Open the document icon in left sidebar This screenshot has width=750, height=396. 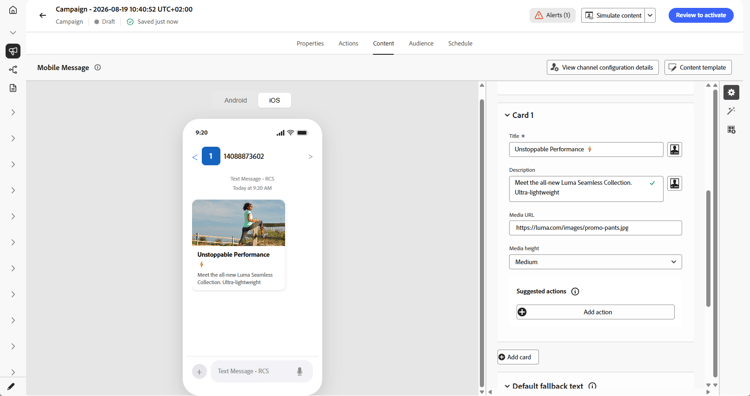pos(13,88)
